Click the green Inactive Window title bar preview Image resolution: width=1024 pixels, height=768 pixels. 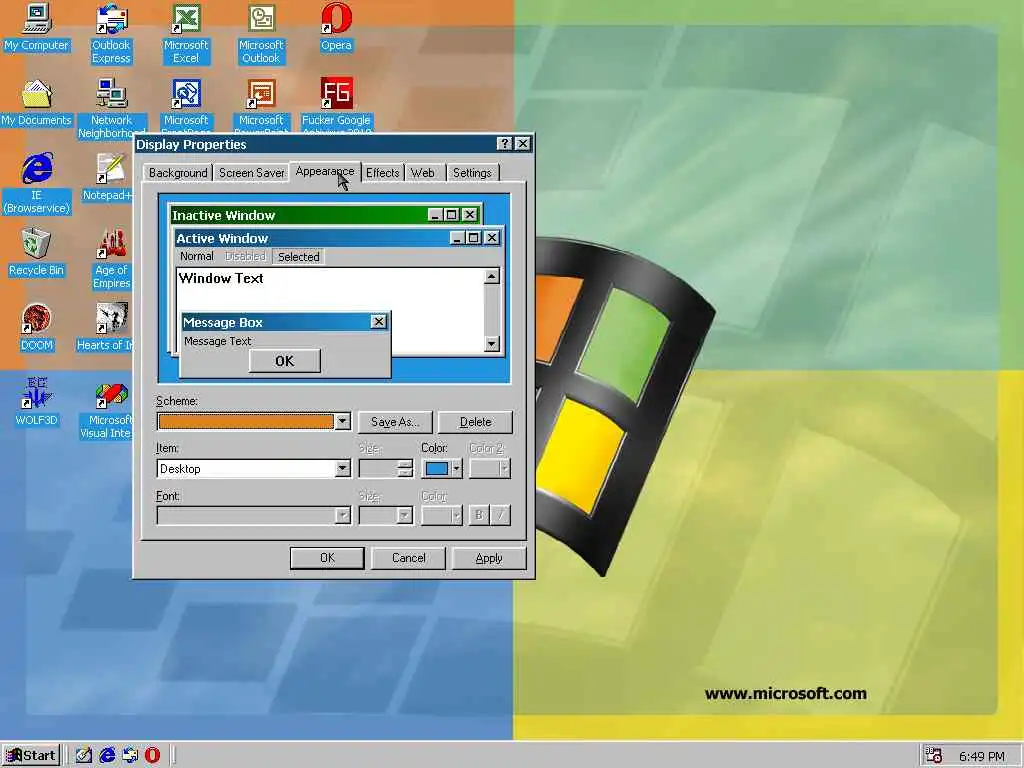325,215
